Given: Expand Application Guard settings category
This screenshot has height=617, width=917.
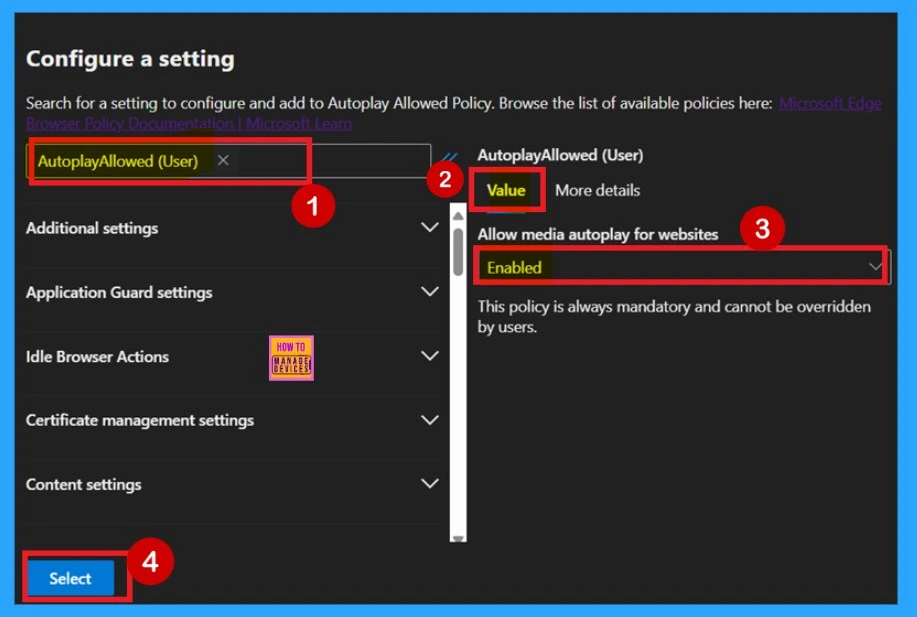Looking at the screenshot, I should click(x=233, y=292).
